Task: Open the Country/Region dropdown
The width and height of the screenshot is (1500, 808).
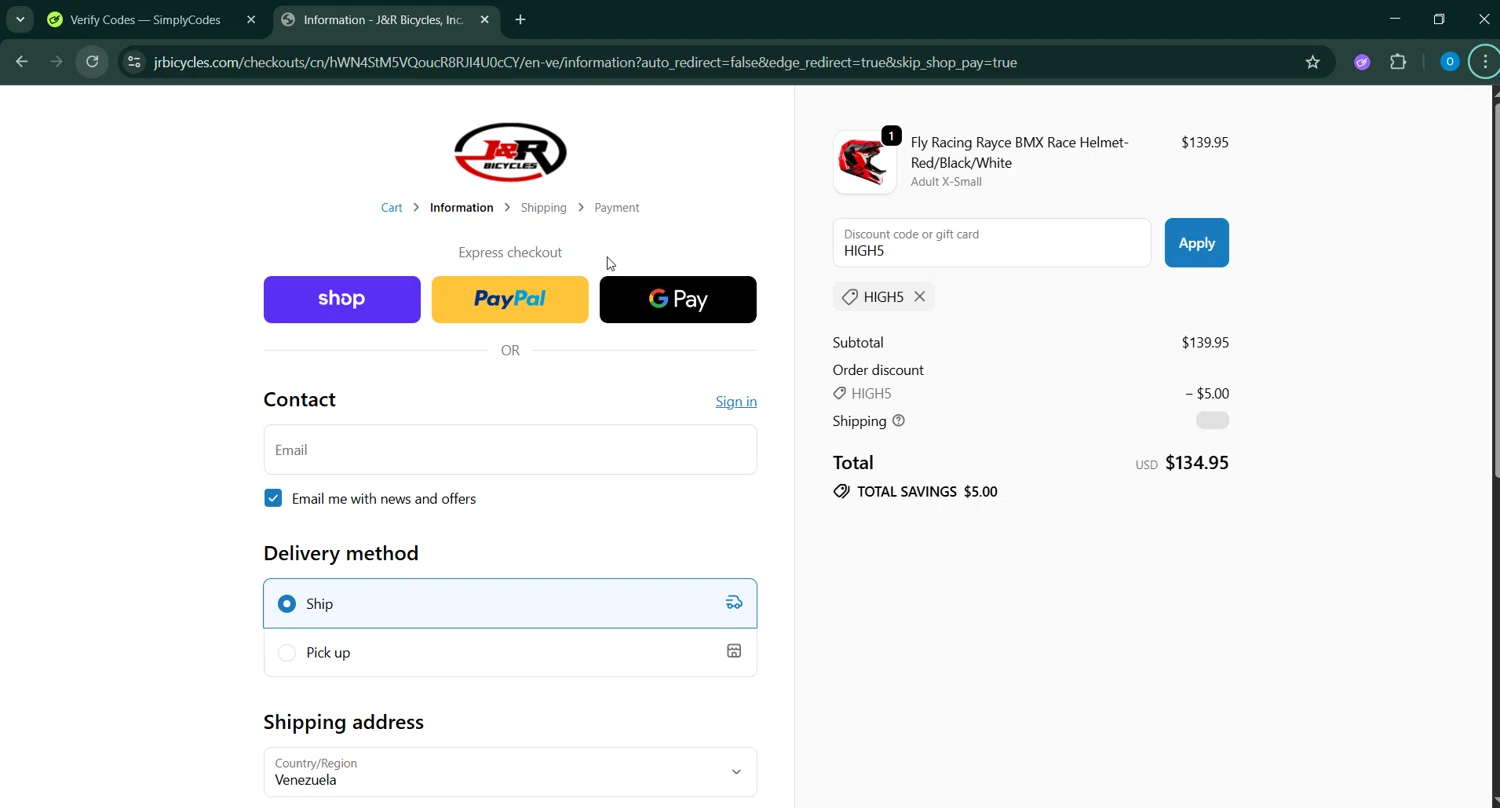Action: point(510,772)
